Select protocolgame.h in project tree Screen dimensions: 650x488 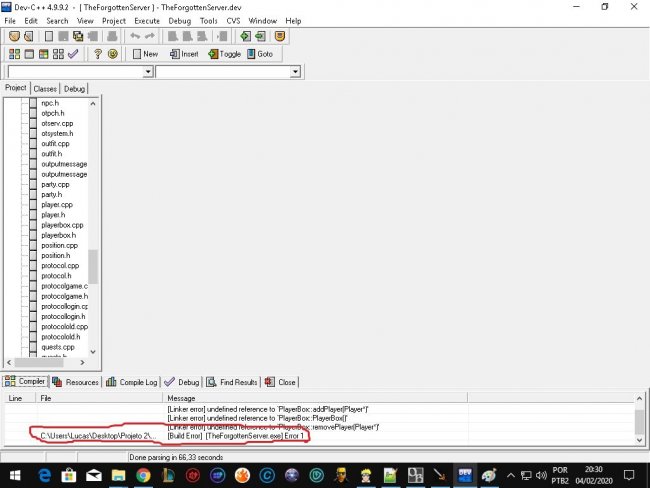64,296
